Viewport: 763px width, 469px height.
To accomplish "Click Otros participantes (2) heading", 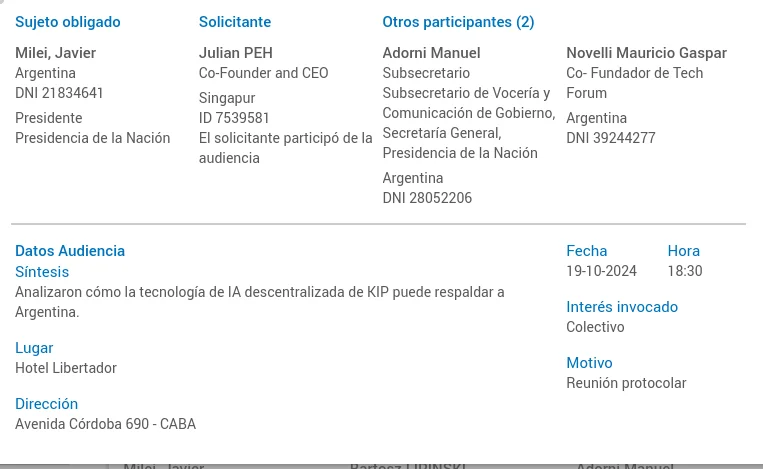I will pos(458,22).
